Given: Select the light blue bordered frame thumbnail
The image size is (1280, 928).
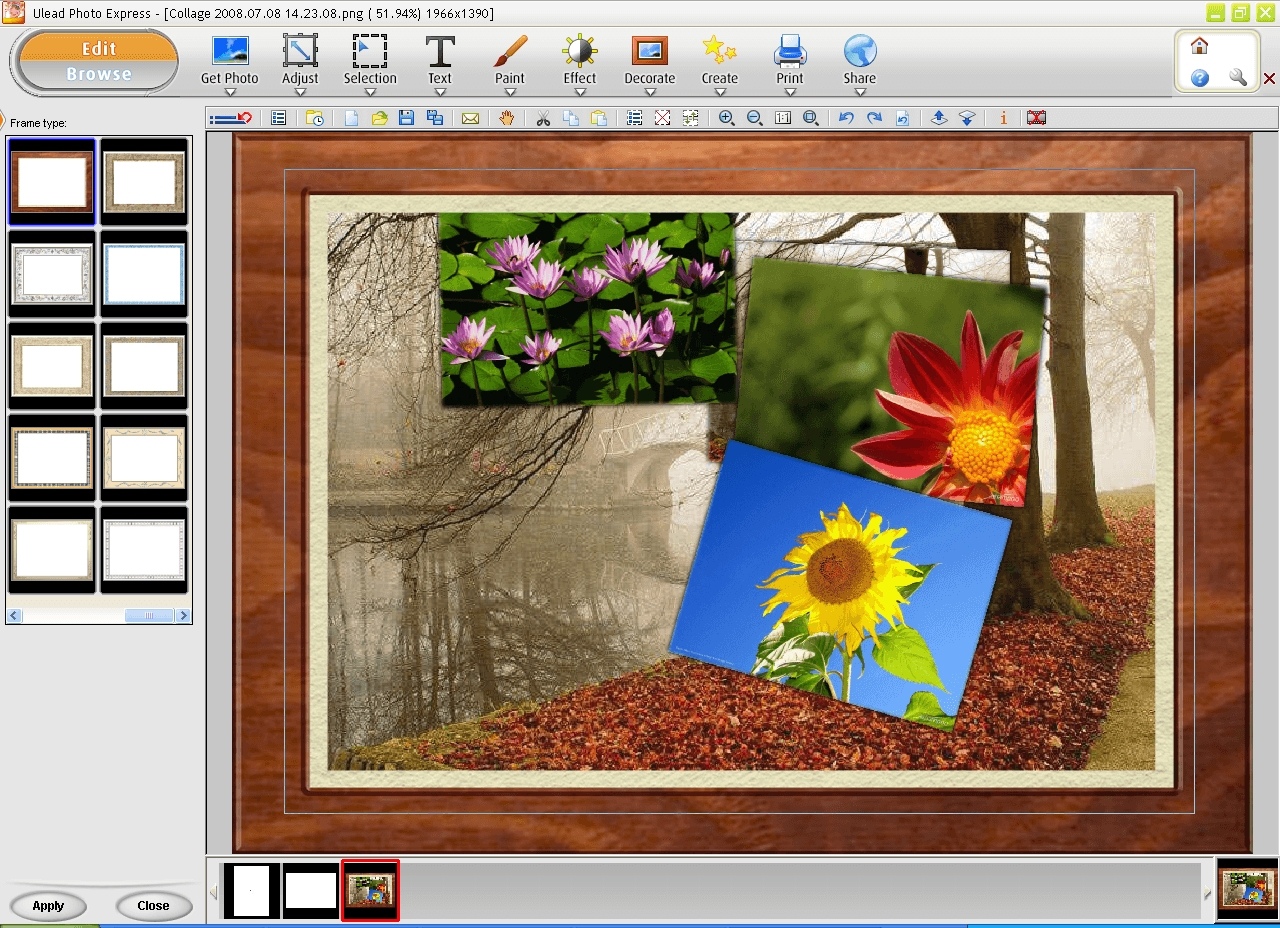Looking at the screenshot, I should pyautogui.click(x=145, y=274).
